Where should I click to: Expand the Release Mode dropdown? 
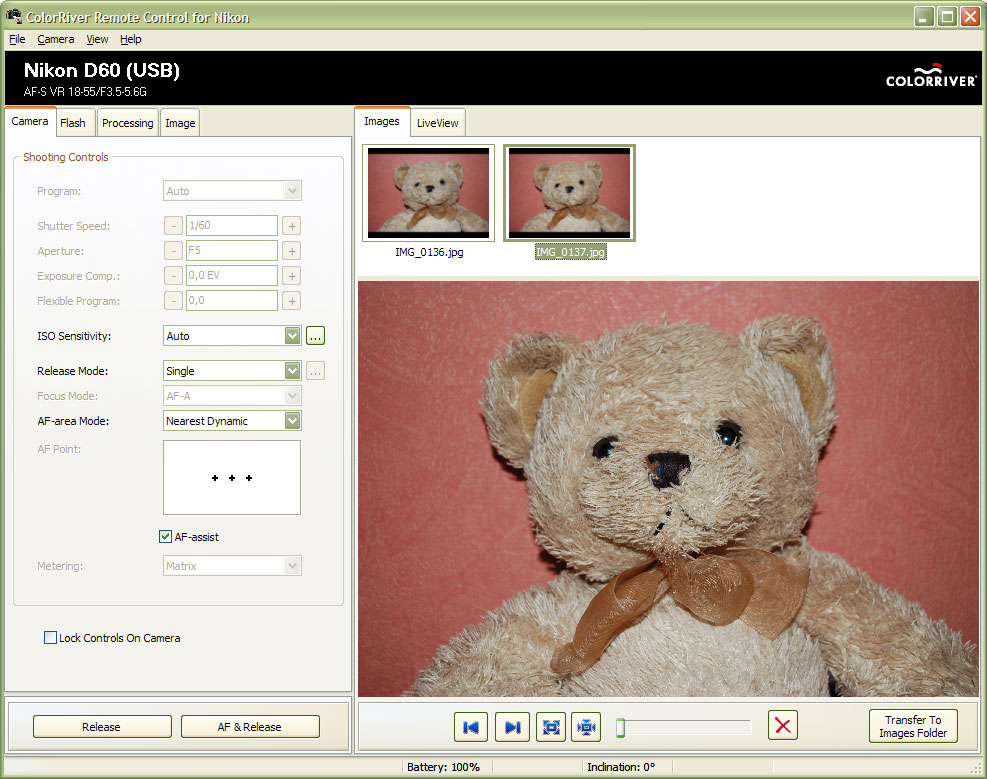pos(232,371)
